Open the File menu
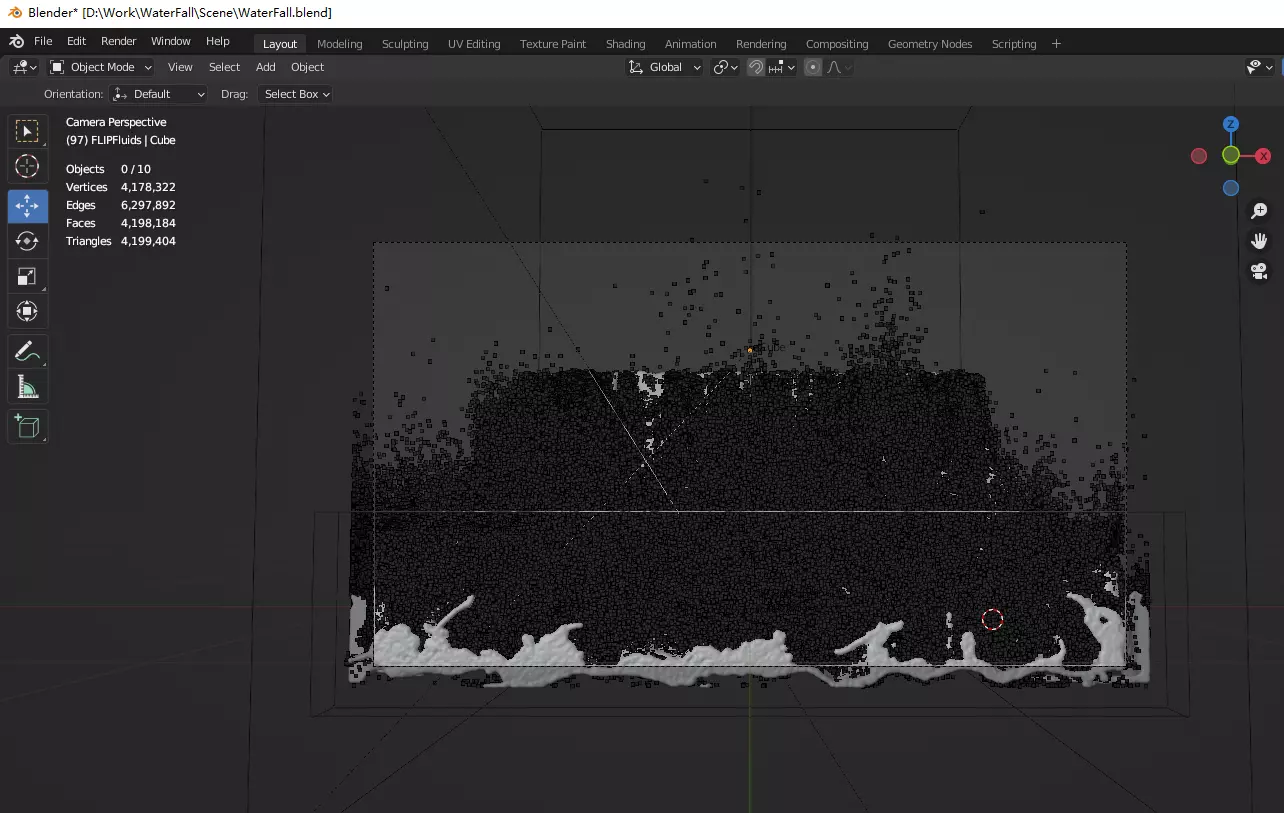The height and width of the screenshot is (813, 1284). tap(43, 41)
